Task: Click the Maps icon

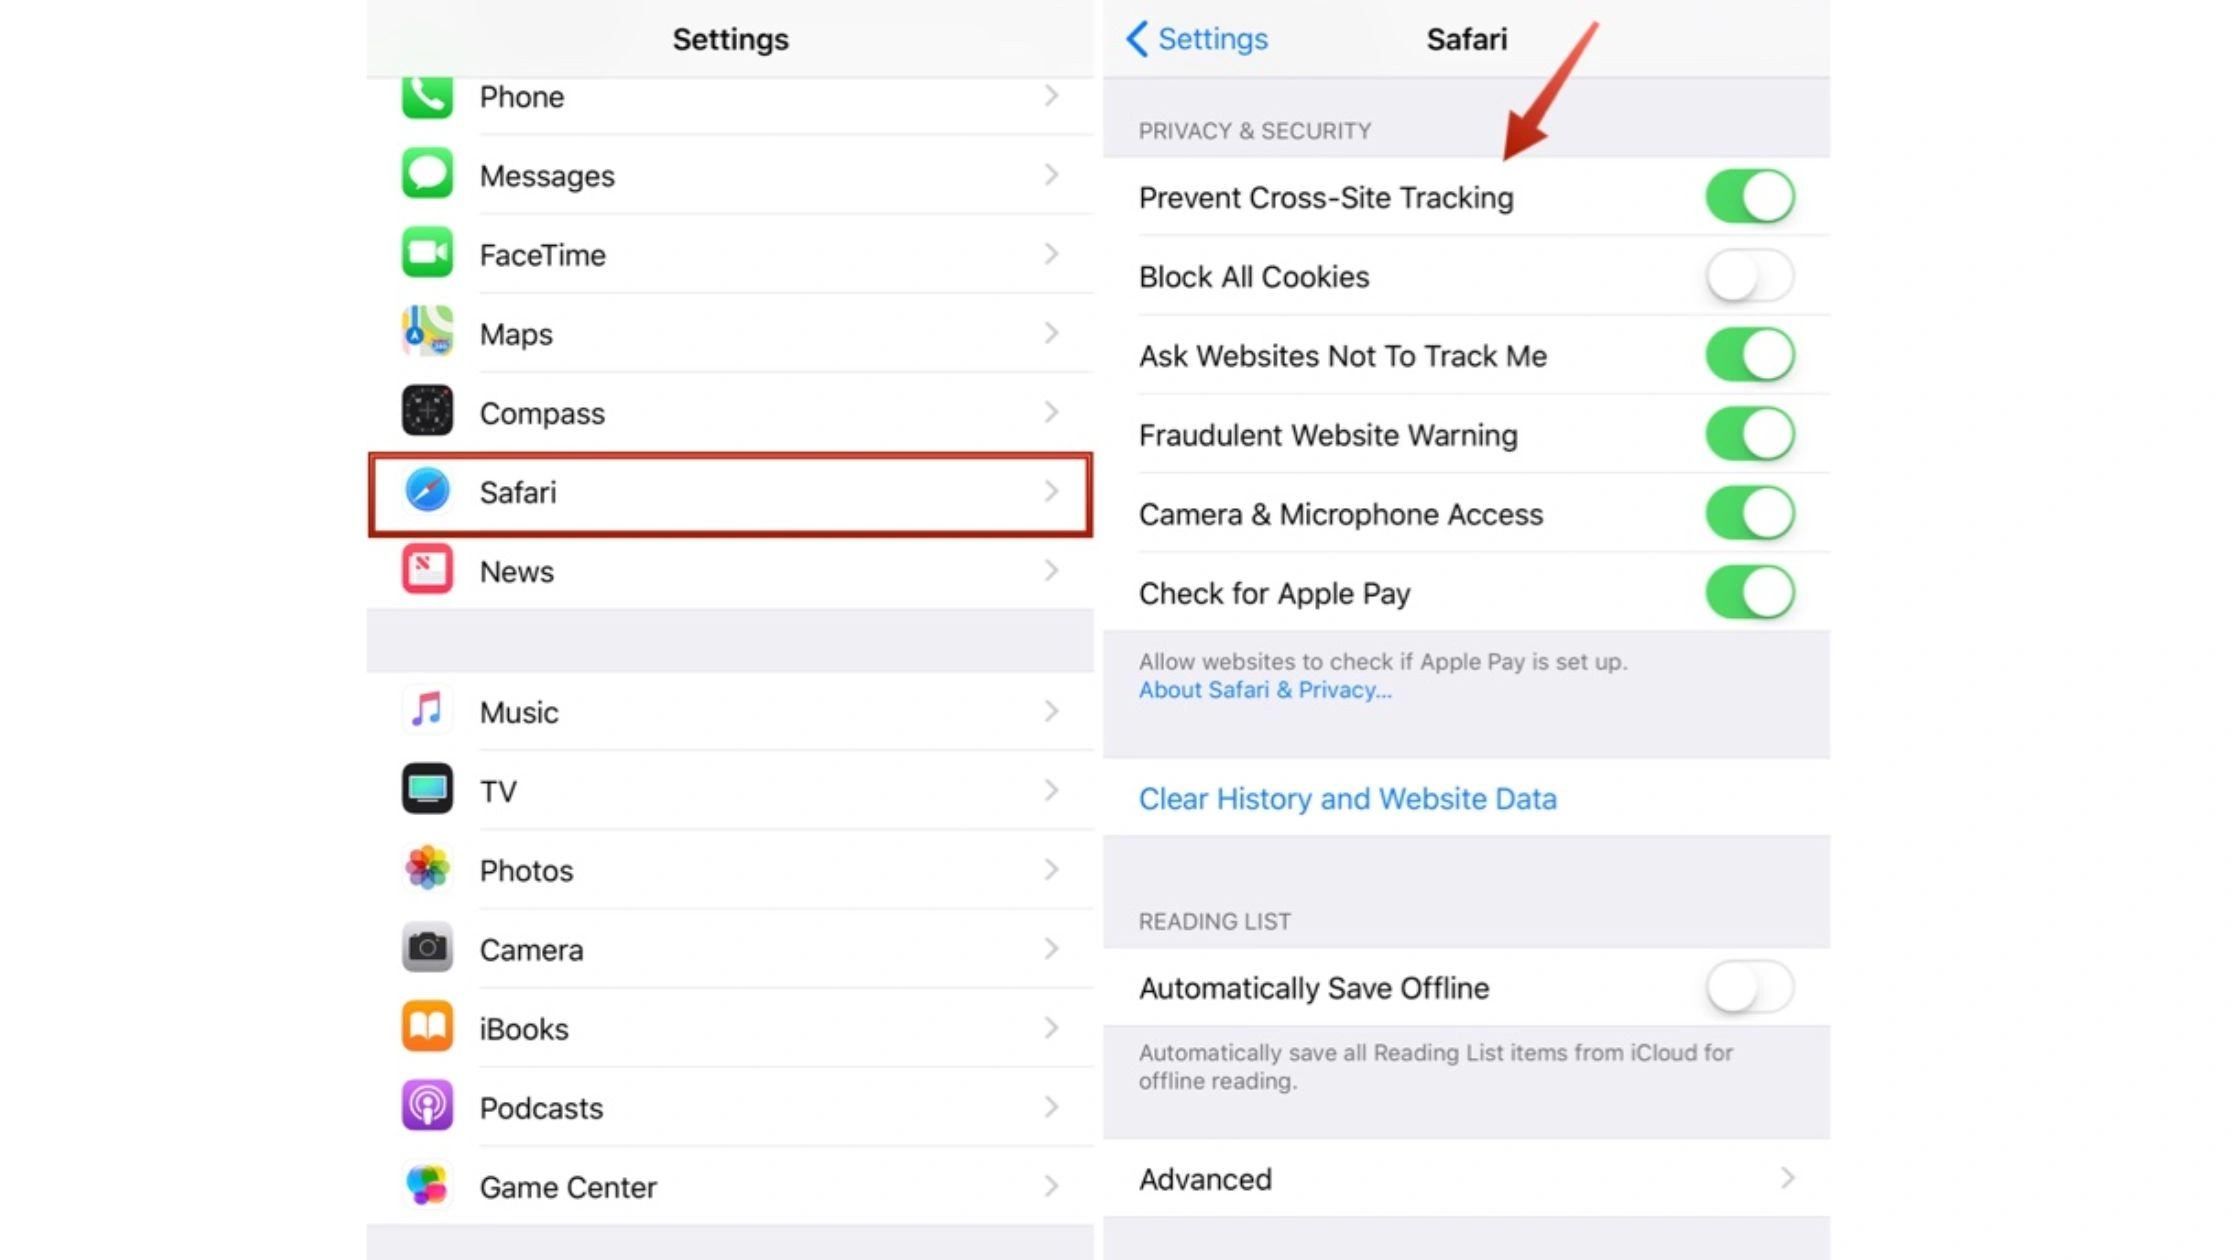Action: (427, 333)
